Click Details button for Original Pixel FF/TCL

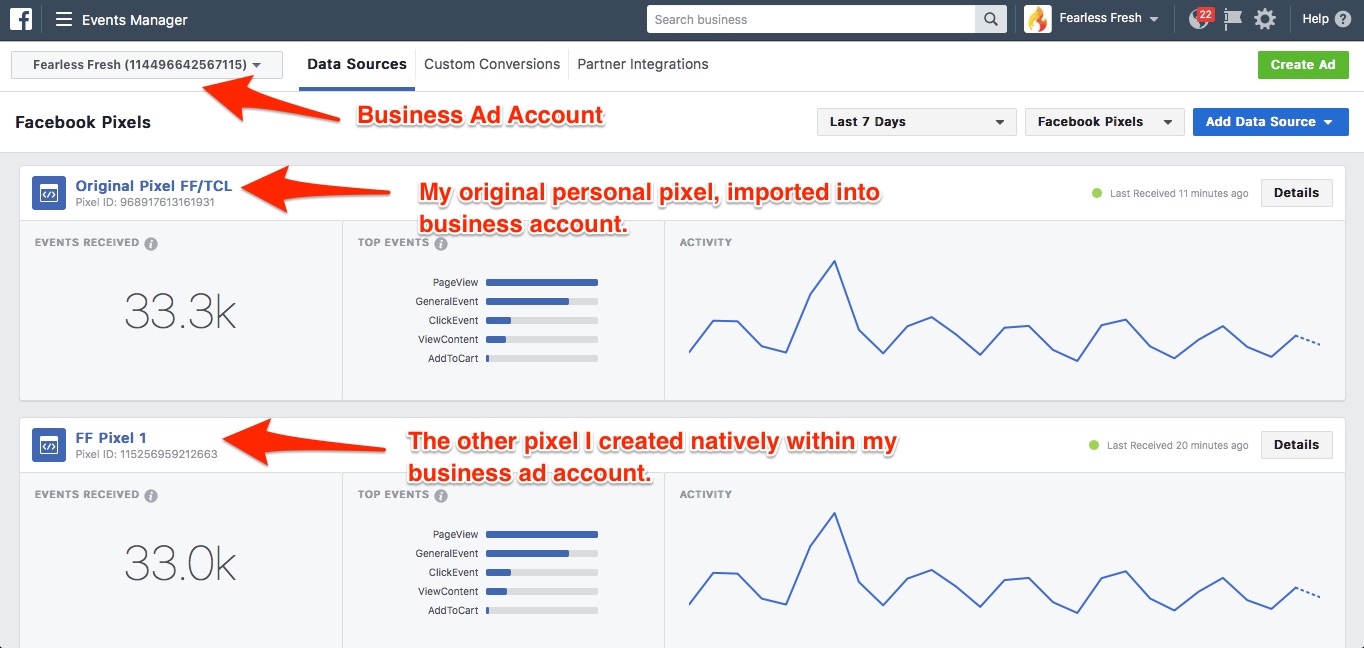[x=1296, y=193]
